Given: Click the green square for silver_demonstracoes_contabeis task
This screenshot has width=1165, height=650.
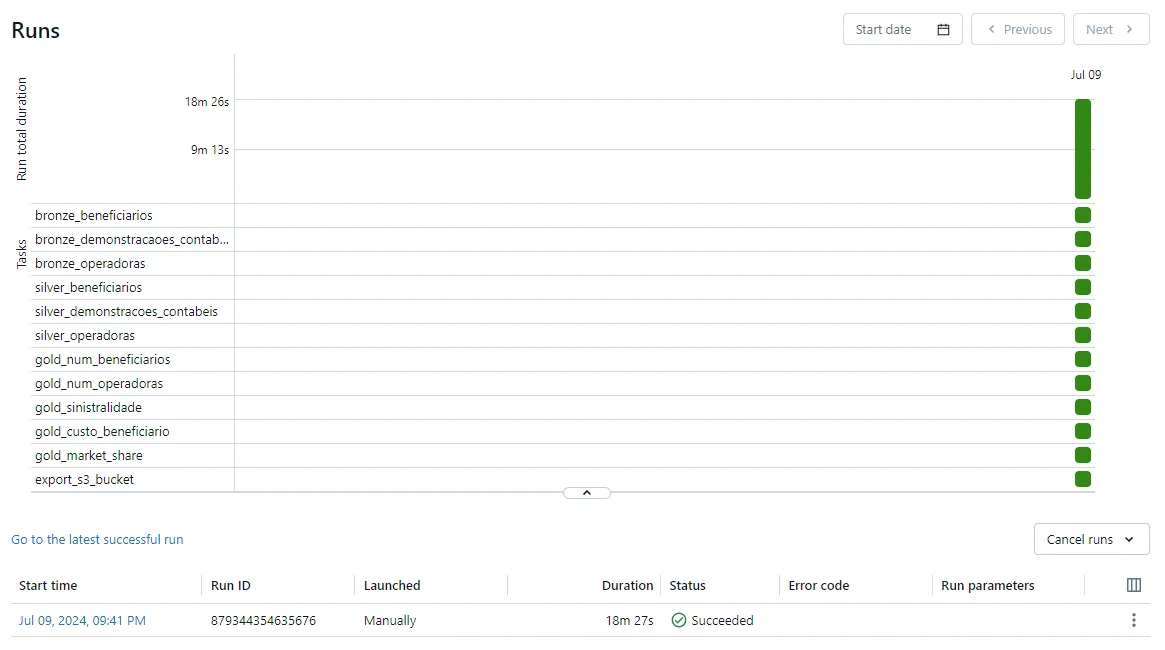Looking at the screenshot, I should pos(1083,311).
